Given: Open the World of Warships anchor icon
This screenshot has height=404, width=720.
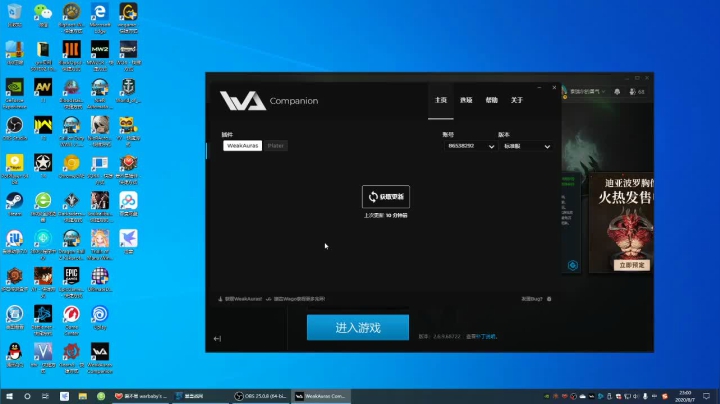Looking at the screenshot, I should 128,90.
